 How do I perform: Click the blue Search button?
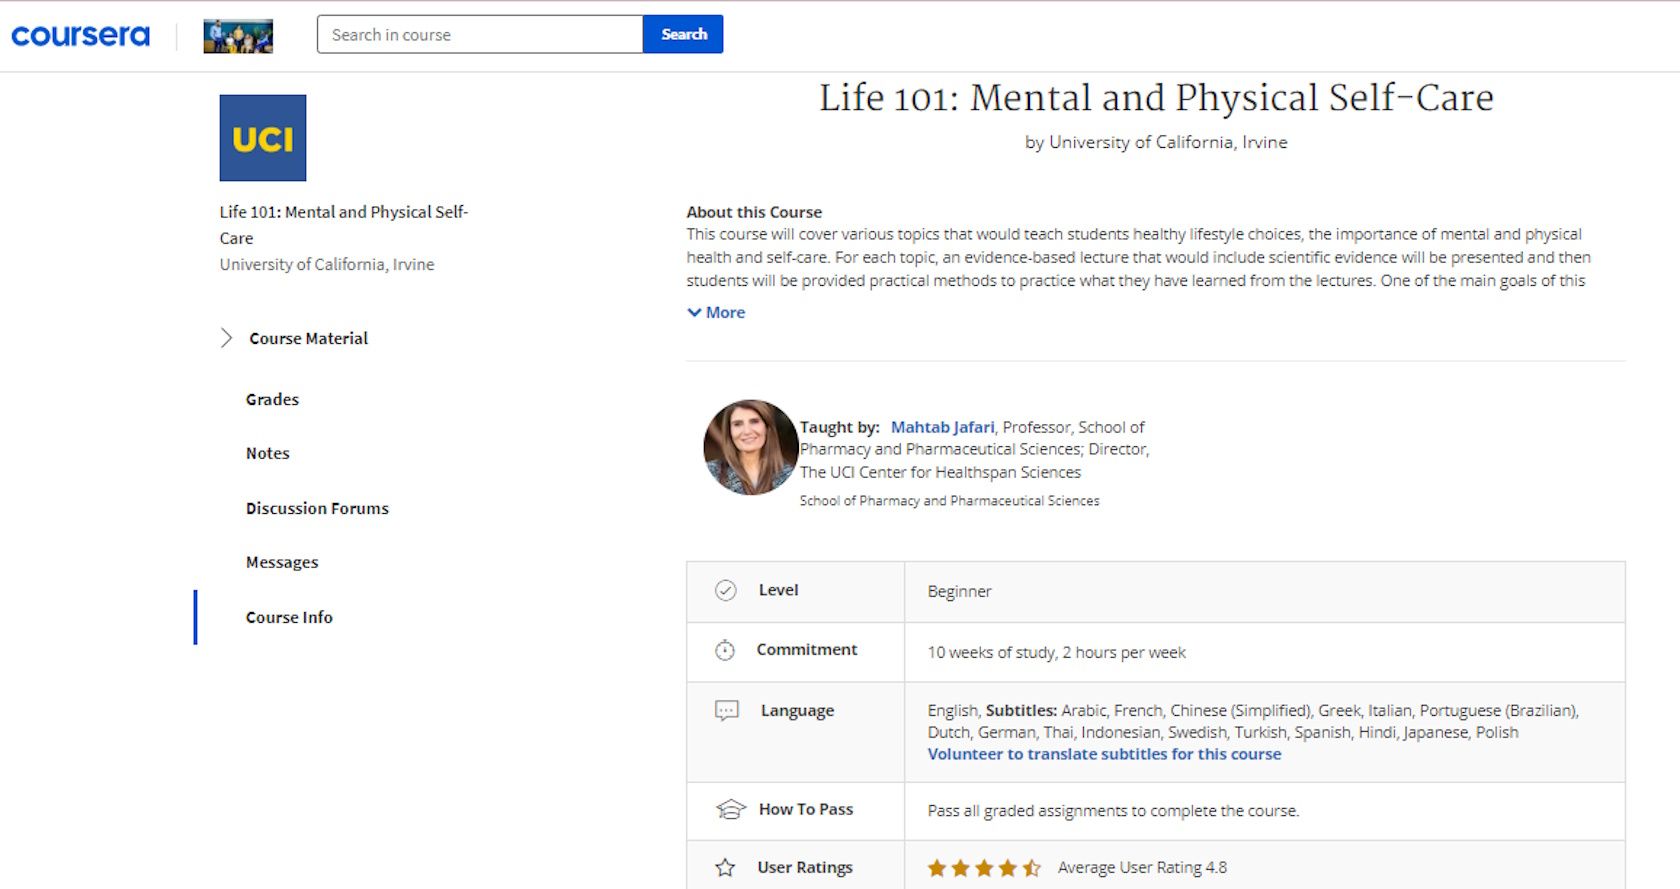[683, 34]
